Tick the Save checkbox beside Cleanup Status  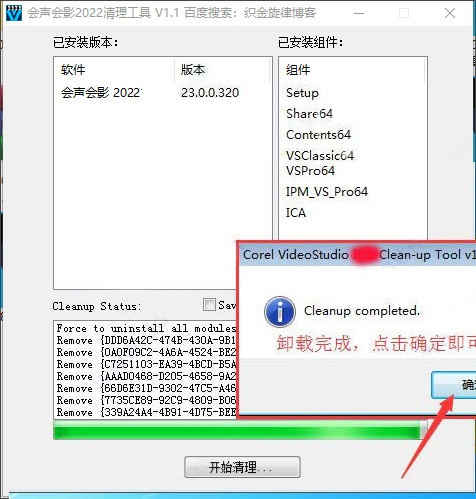pyautogui.click(x=209, y=304)
